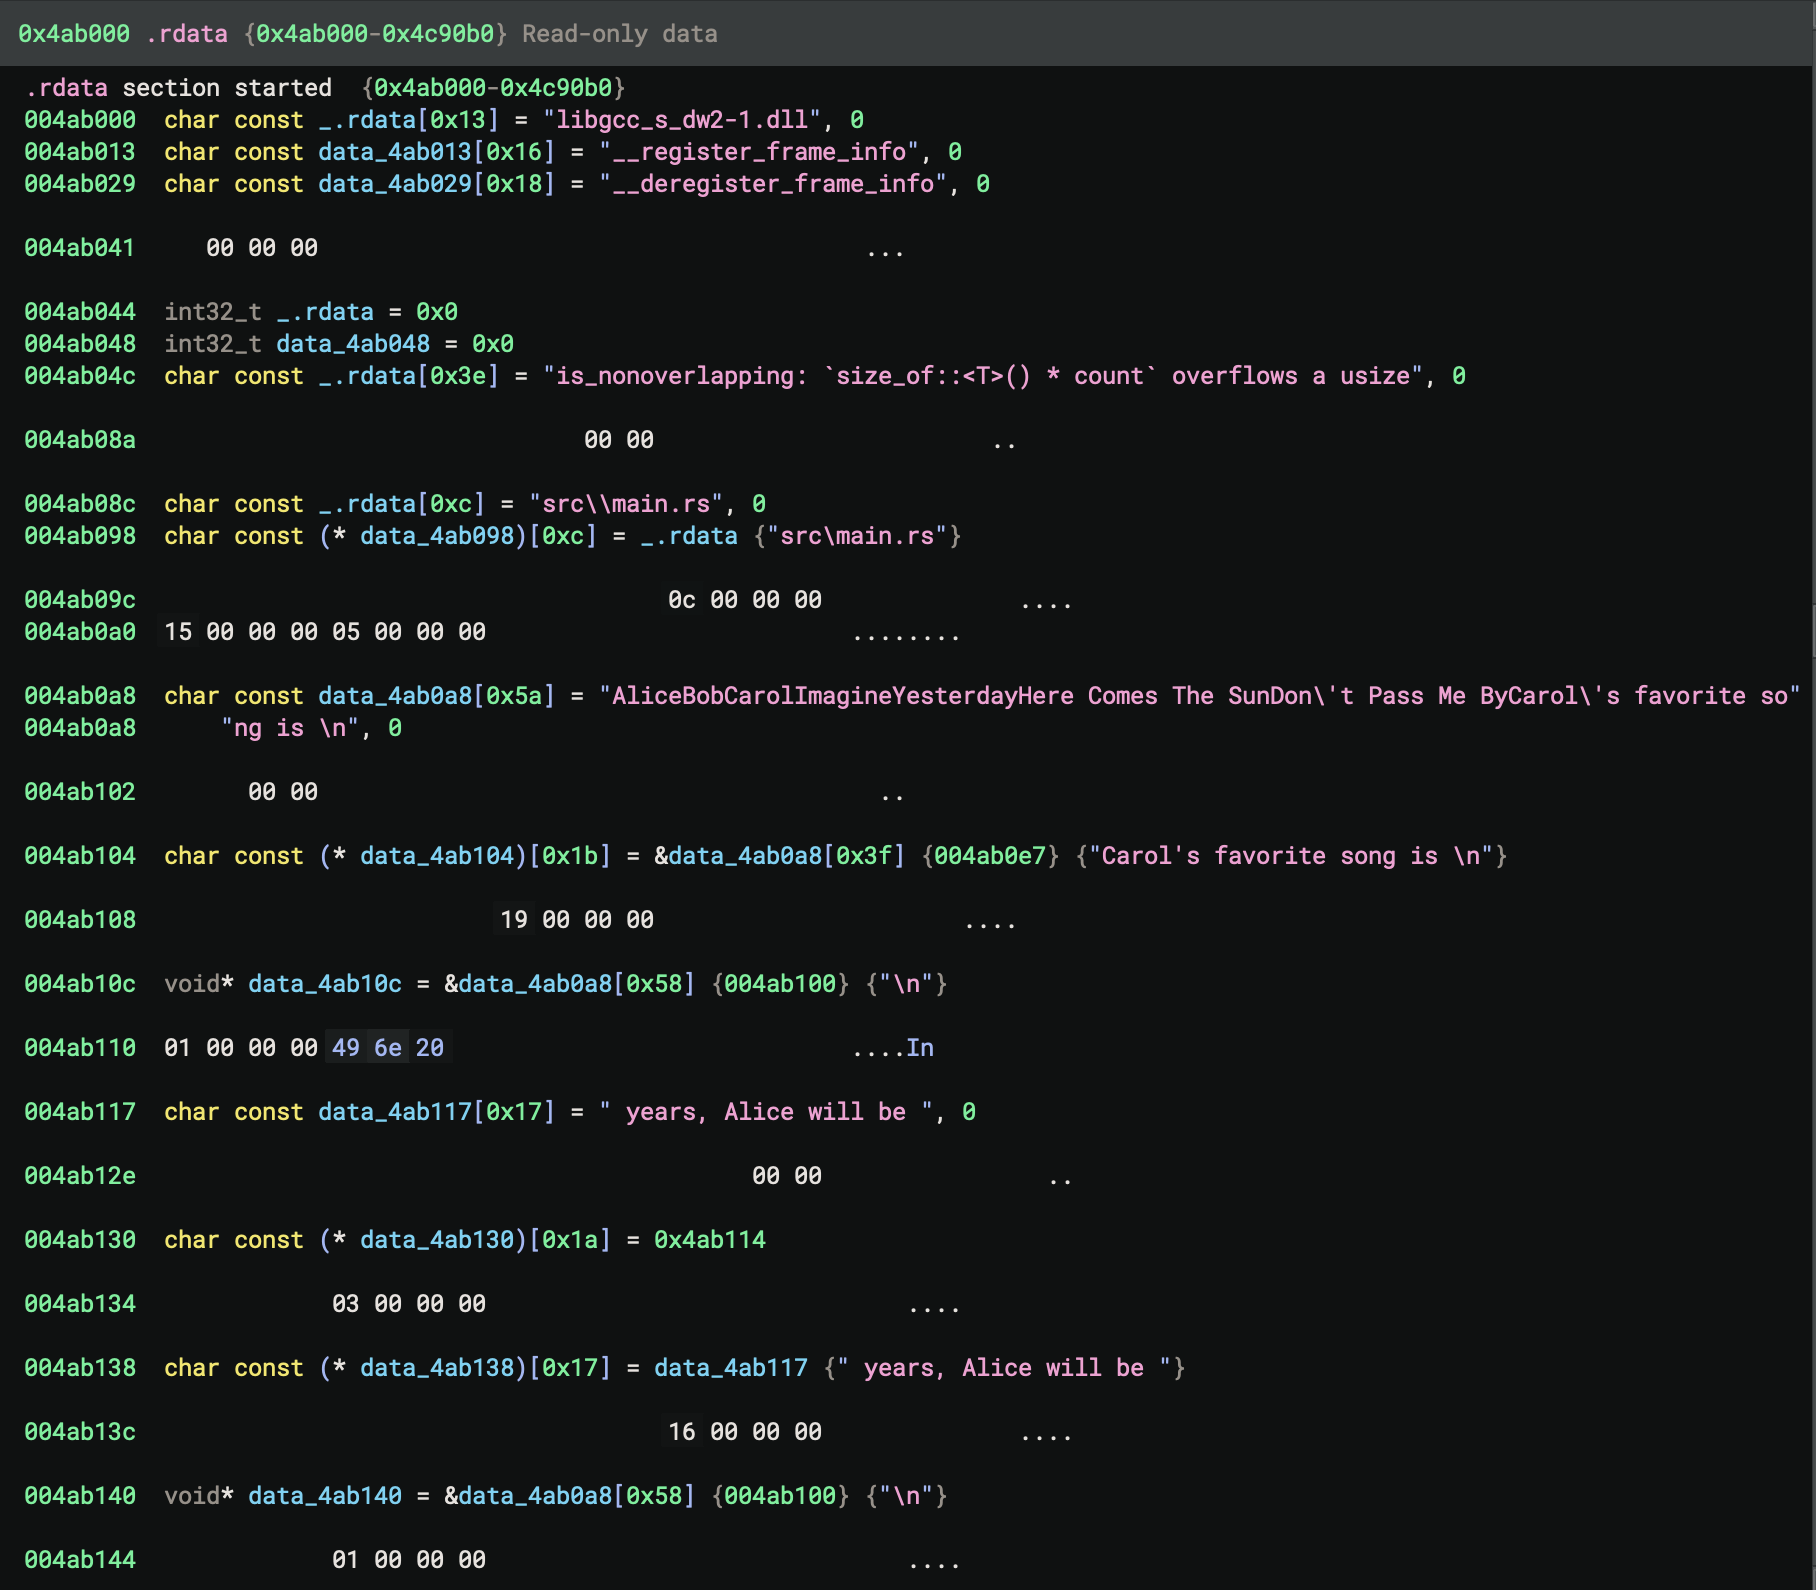This screenshot has width=1816, height=1590.
Task: Click the data_4ab048 variable name
Action: [x=353, y=344]
